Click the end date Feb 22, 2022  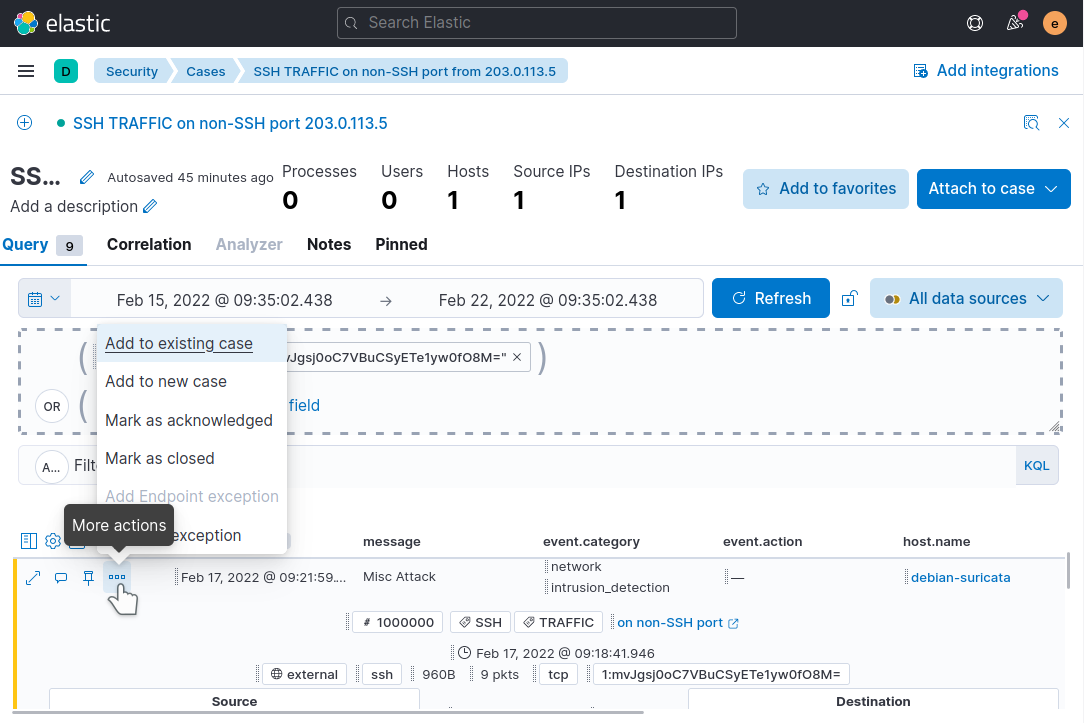point(548,300)
